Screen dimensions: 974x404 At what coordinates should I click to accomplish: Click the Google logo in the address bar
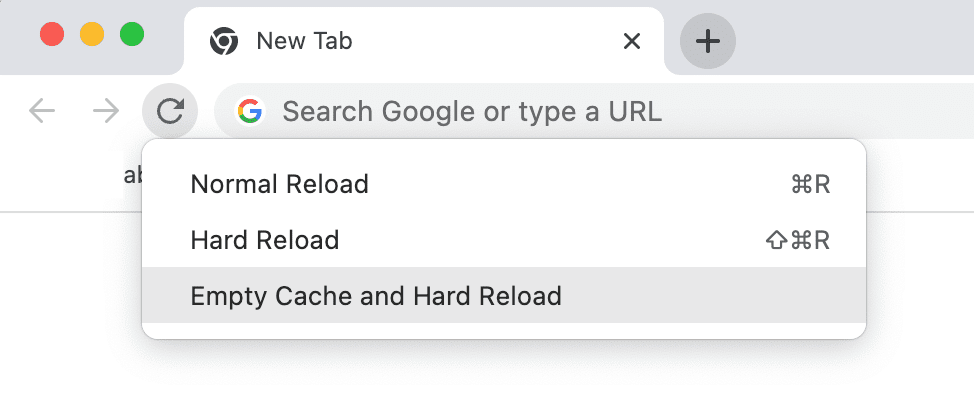[249, 111]
